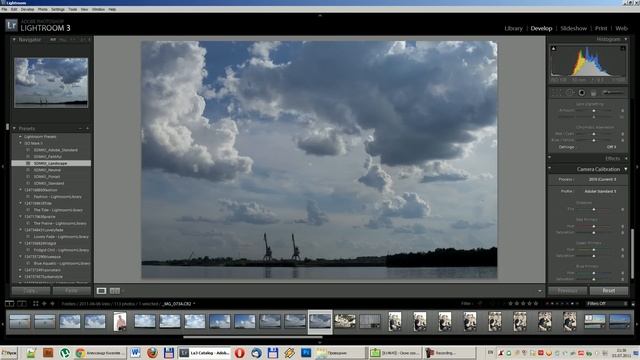Collapse the Presets panel
Viewport: 640px width, 360px height.
14,129
